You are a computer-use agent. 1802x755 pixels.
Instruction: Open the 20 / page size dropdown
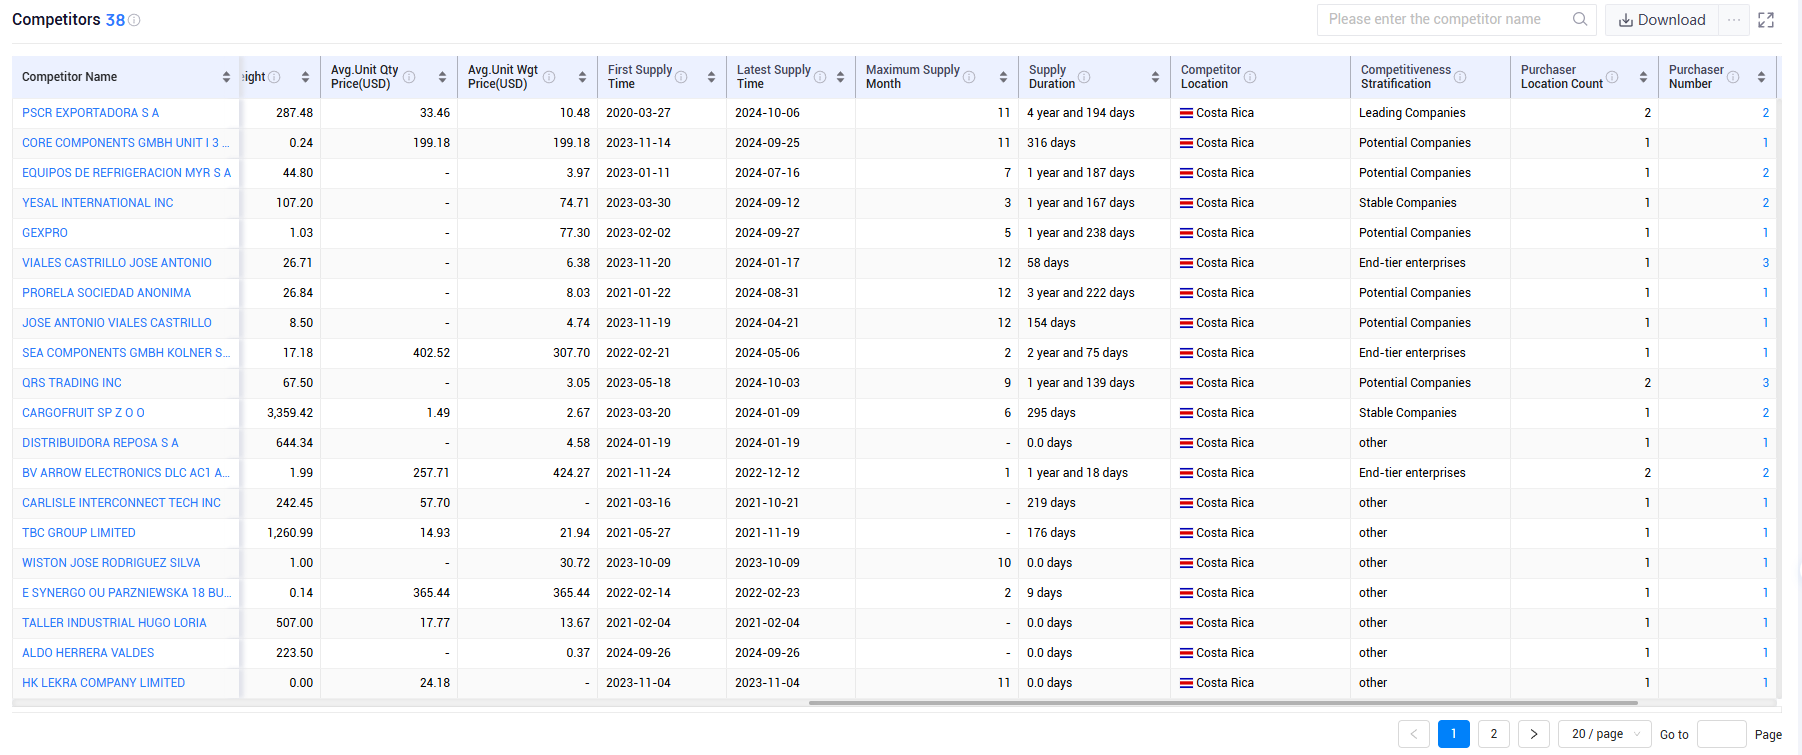click(x=1605, y=734)
